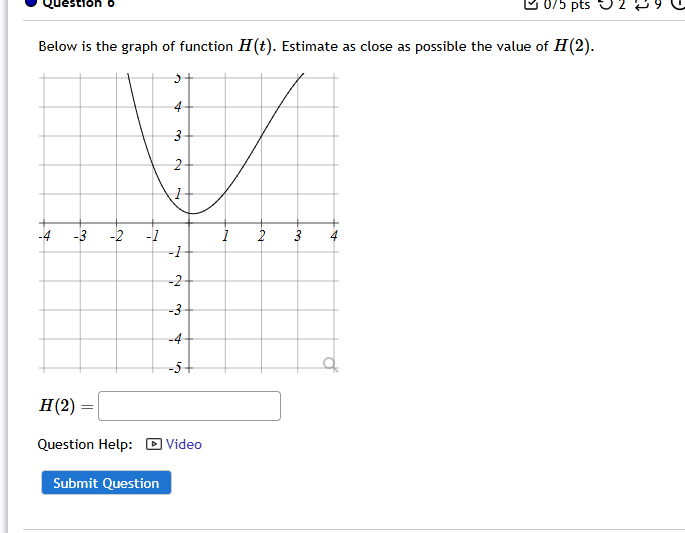Image resolution: width=685 pixels, height=533 pixels.
Task: Click the y-axis tick label 3
Action: click(177, 136)
